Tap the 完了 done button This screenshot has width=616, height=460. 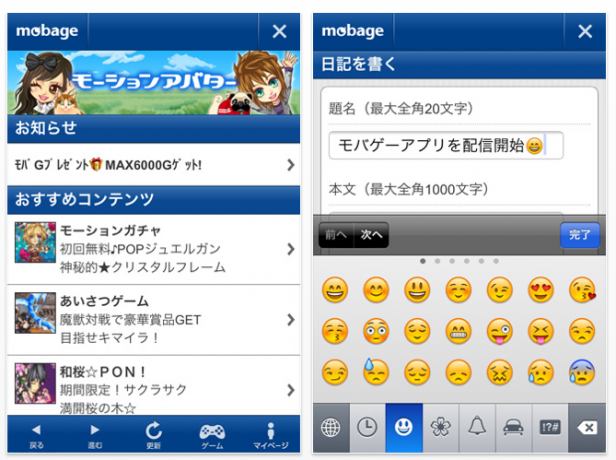tap(580, 235)
